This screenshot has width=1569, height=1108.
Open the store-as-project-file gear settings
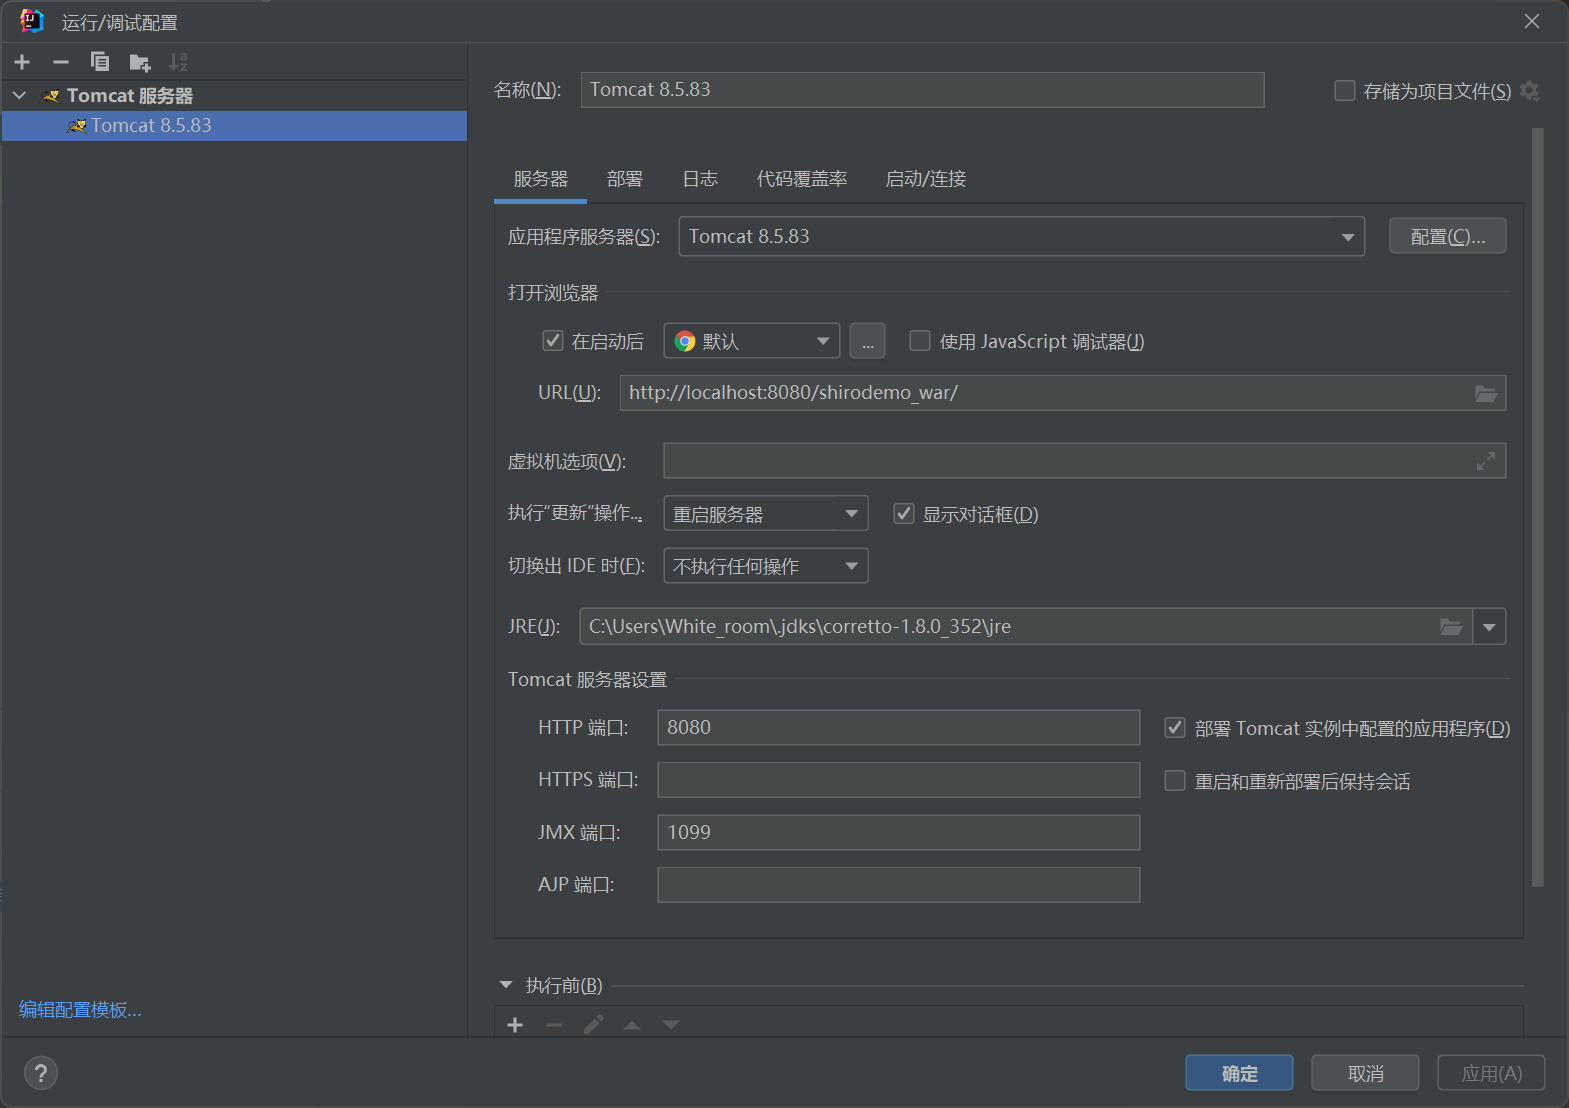click(x=1529, y=91)
